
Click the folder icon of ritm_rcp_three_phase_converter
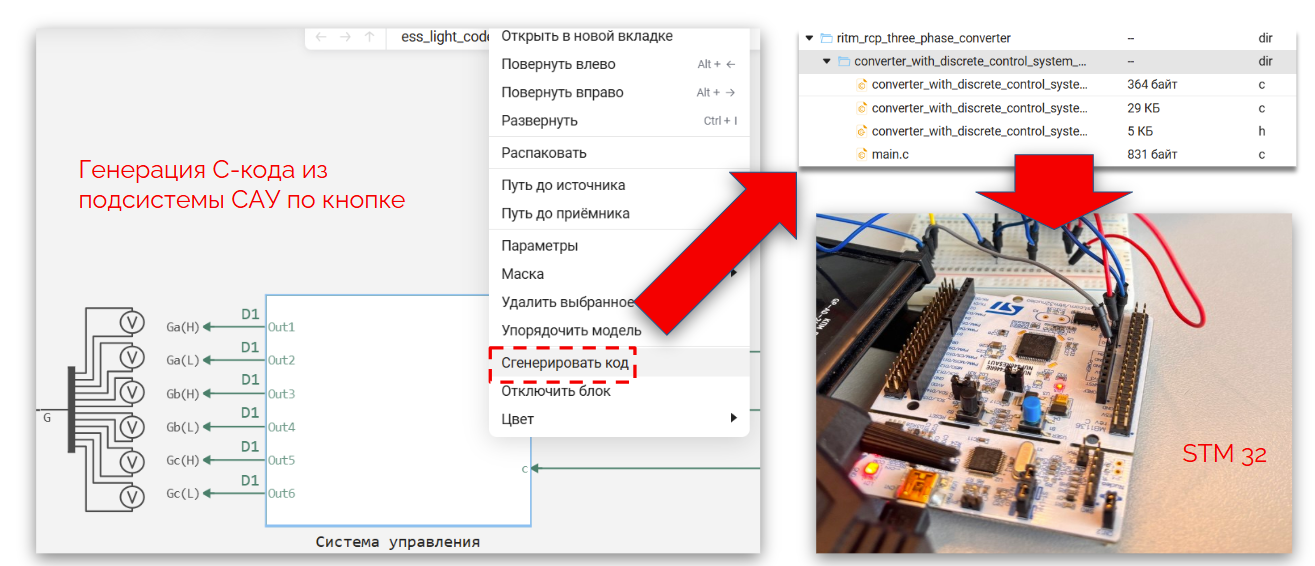826,38
